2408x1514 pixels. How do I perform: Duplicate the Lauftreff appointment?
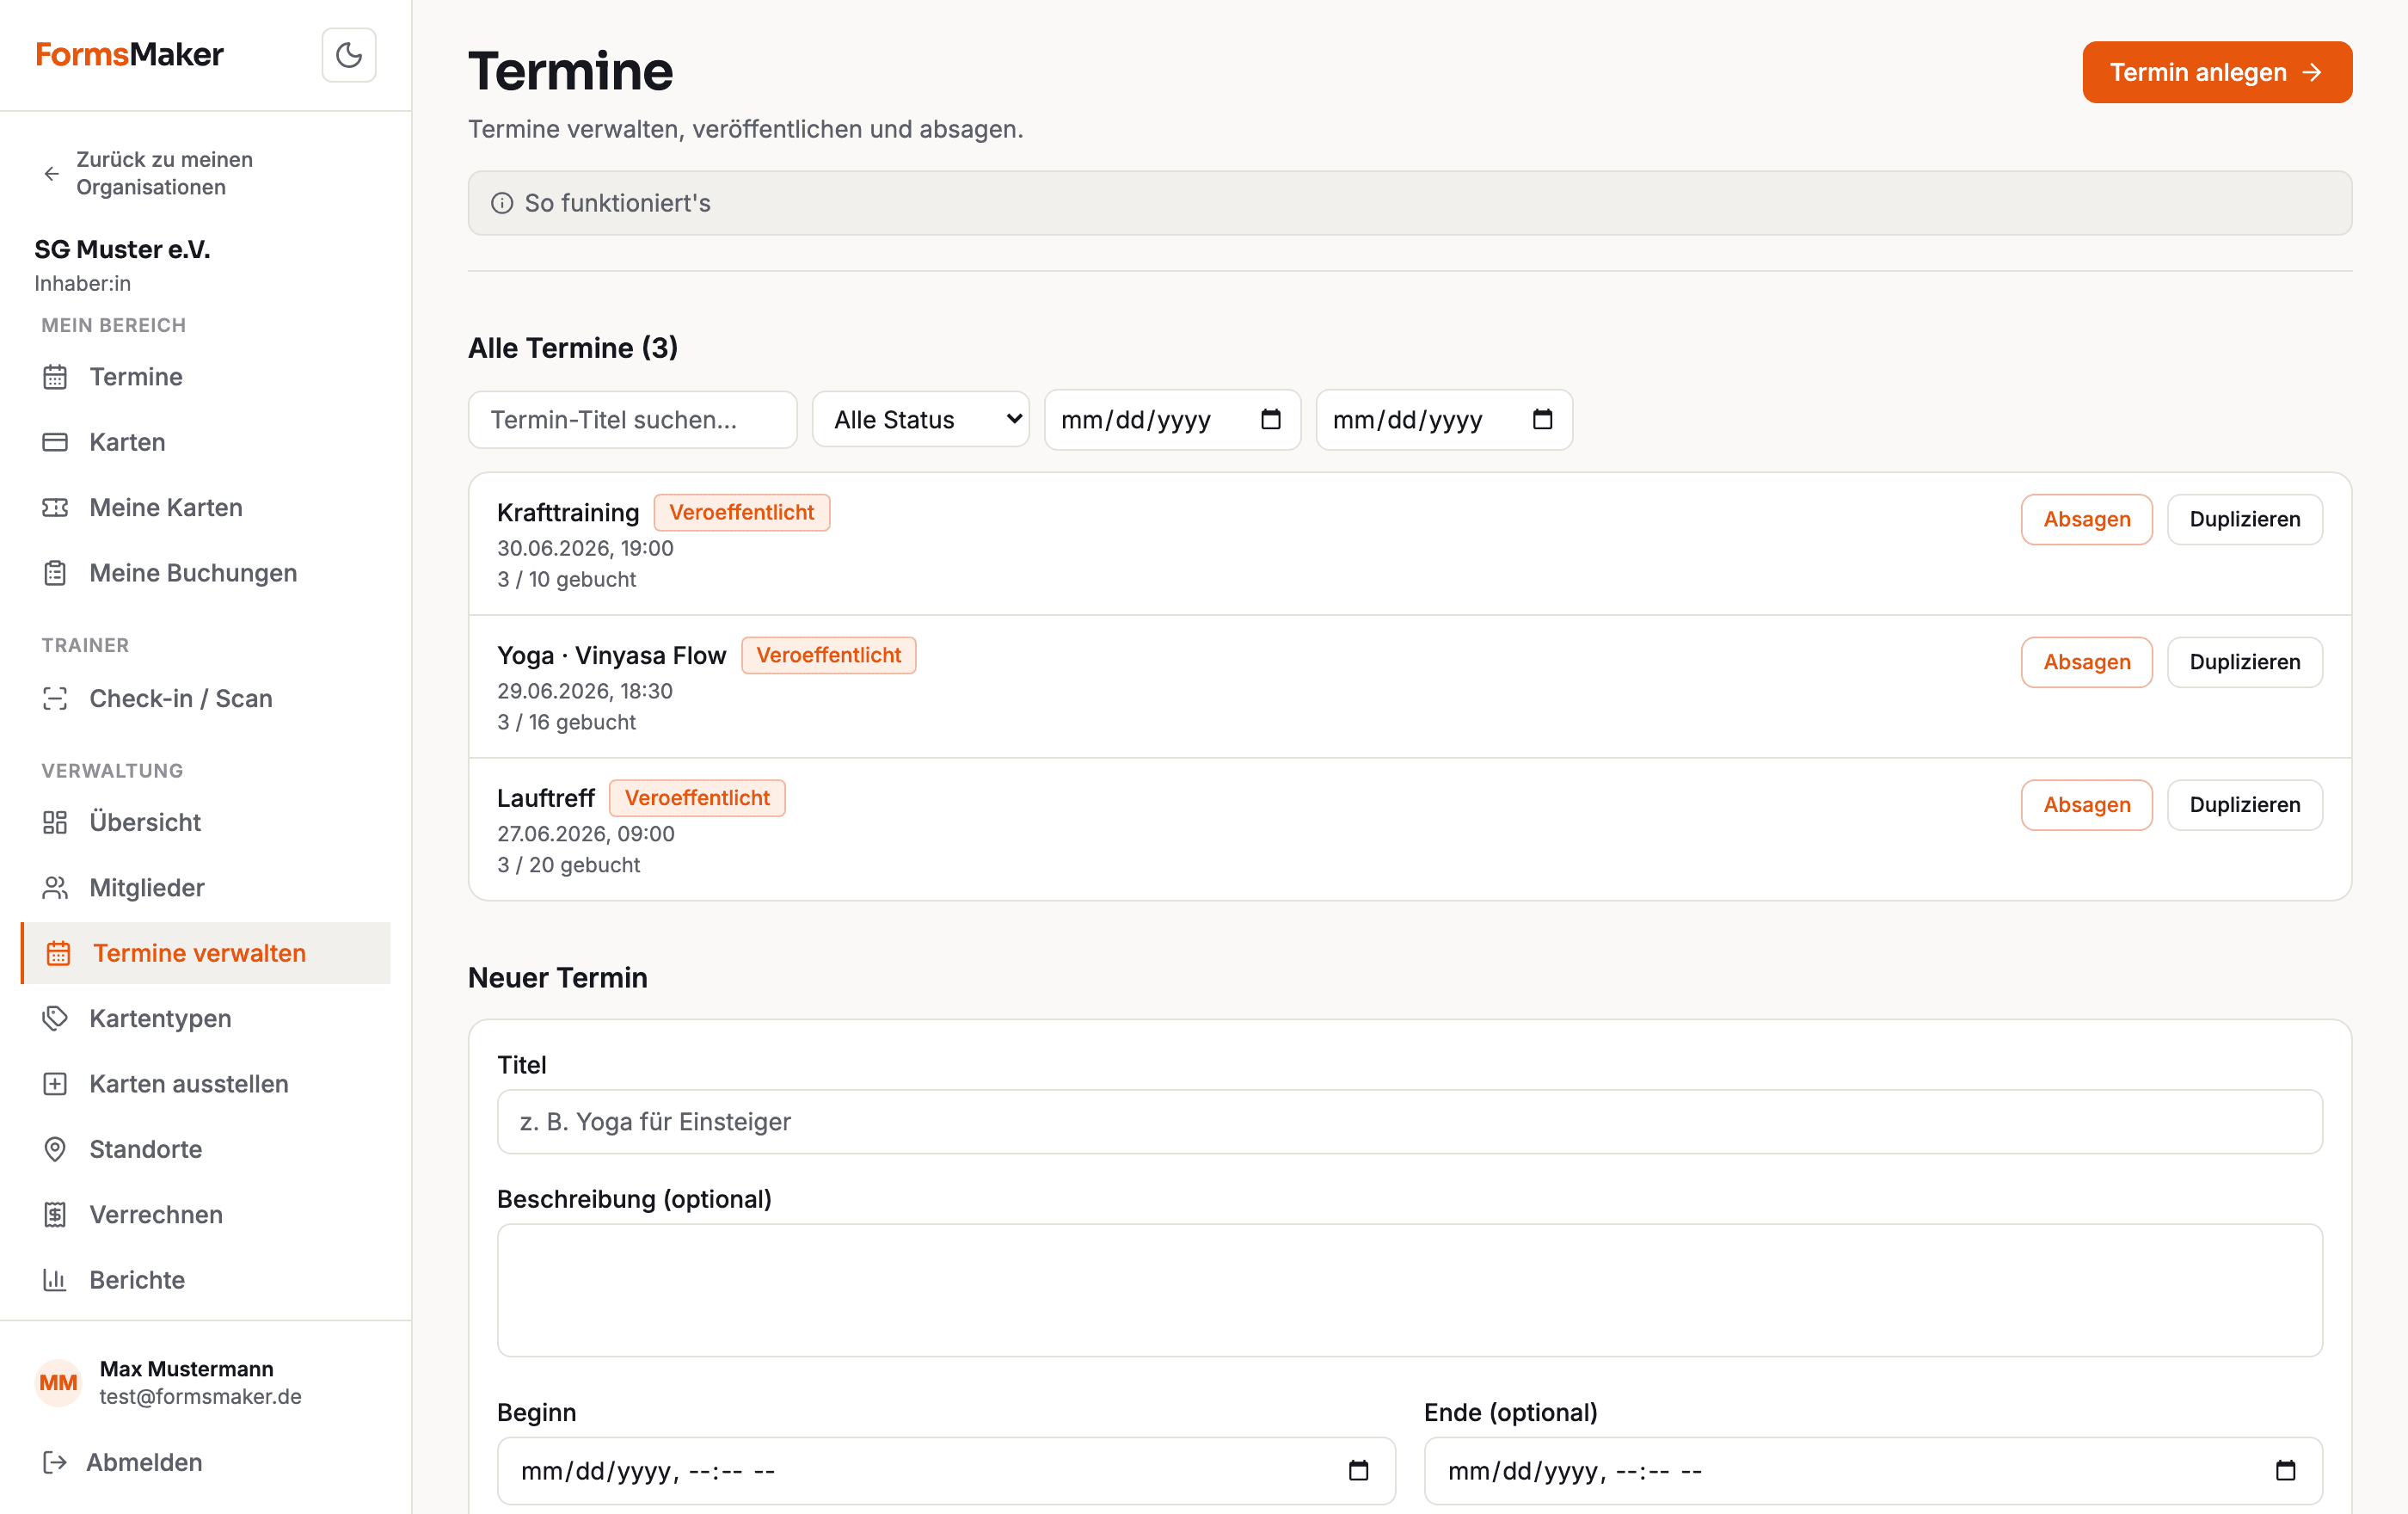2244,805
